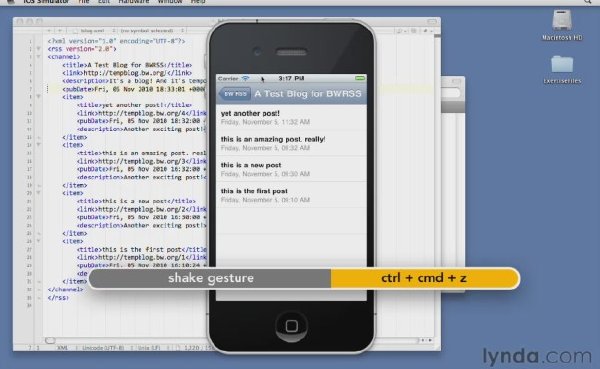The width and height of the screenshot is (600, 369).
Task: Tap the BW RSS back button in iPhone navigation bar
Action: click(x=235, y=94)
